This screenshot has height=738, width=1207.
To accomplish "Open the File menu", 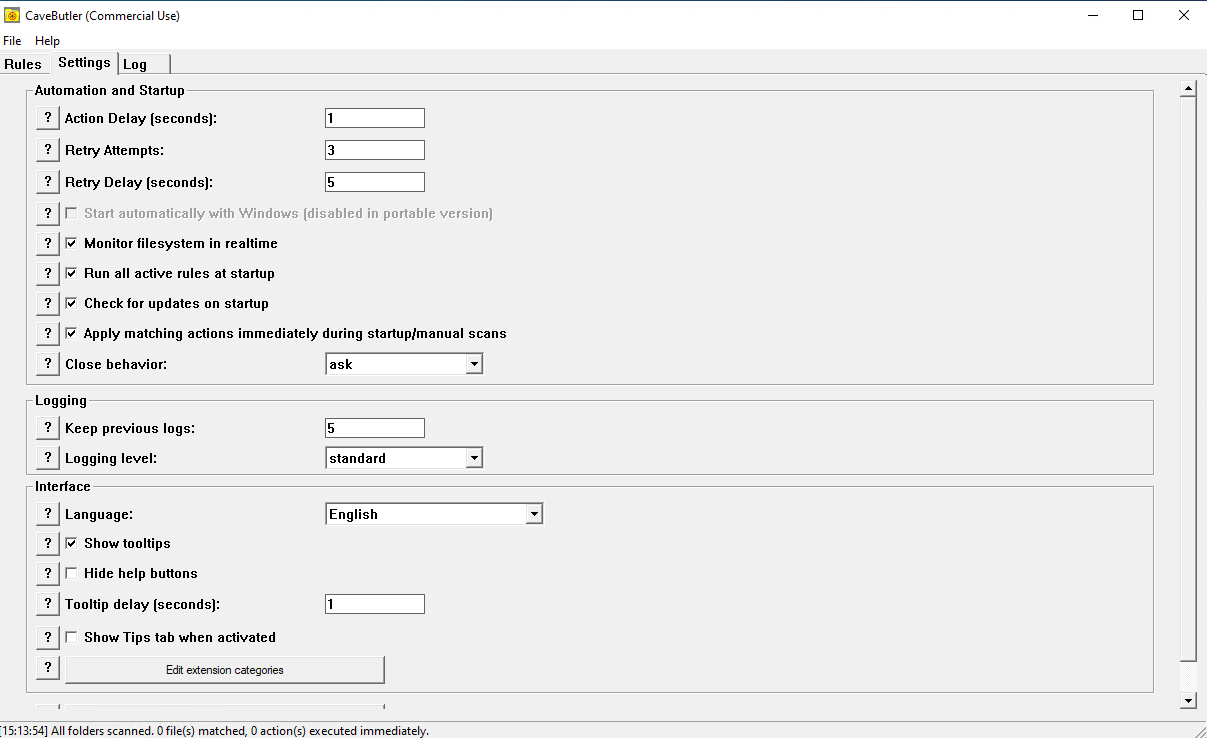I will tap(12, 41).
